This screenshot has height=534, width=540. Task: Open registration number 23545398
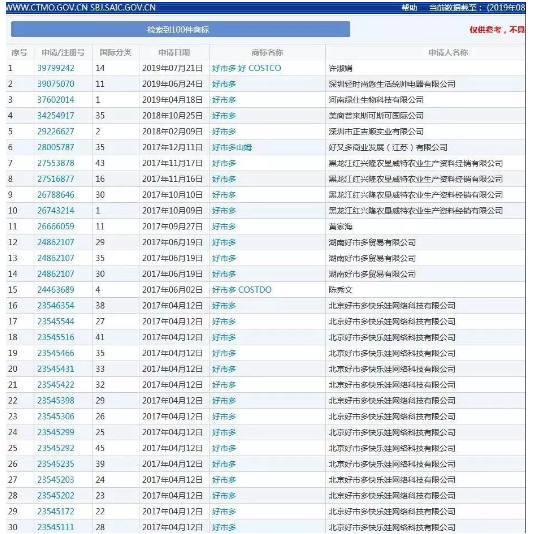tap(56, 401)
